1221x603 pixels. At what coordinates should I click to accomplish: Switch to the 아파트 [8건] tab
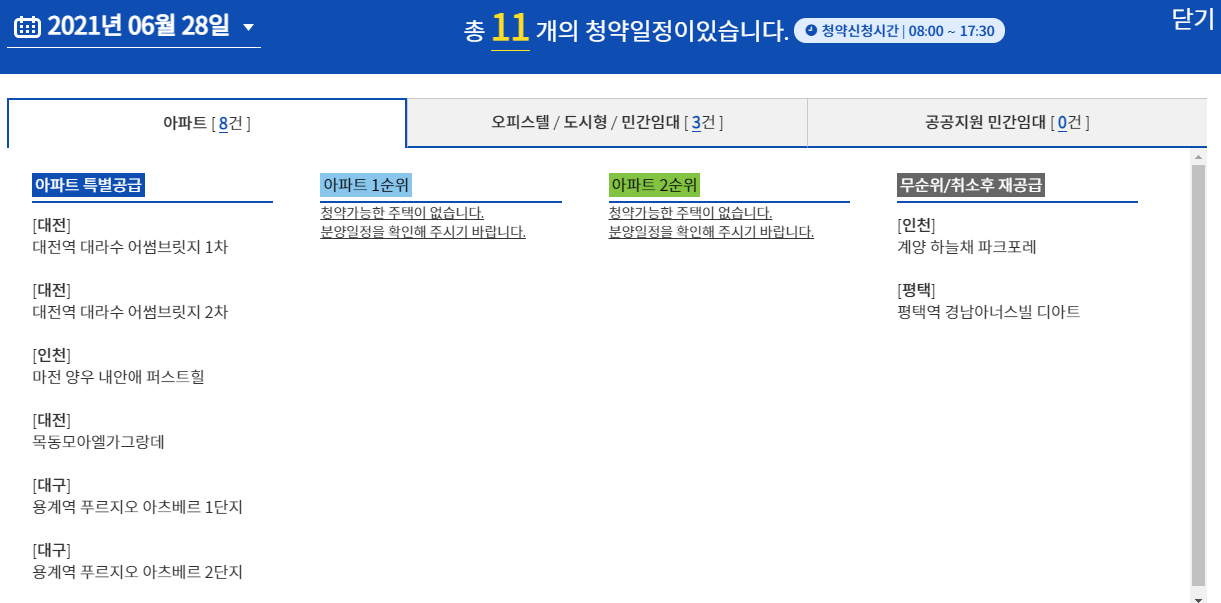coord(207,123)
